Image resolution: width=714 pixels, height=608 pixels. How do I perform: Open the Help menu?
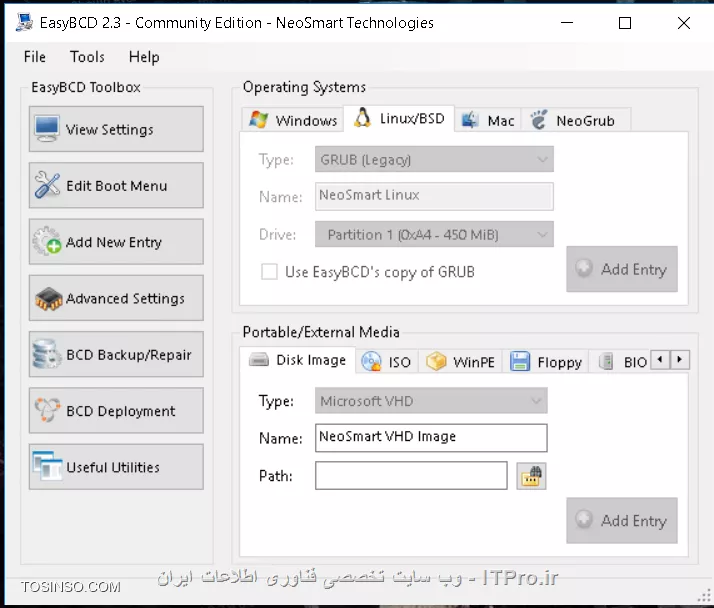click(144, 57)
